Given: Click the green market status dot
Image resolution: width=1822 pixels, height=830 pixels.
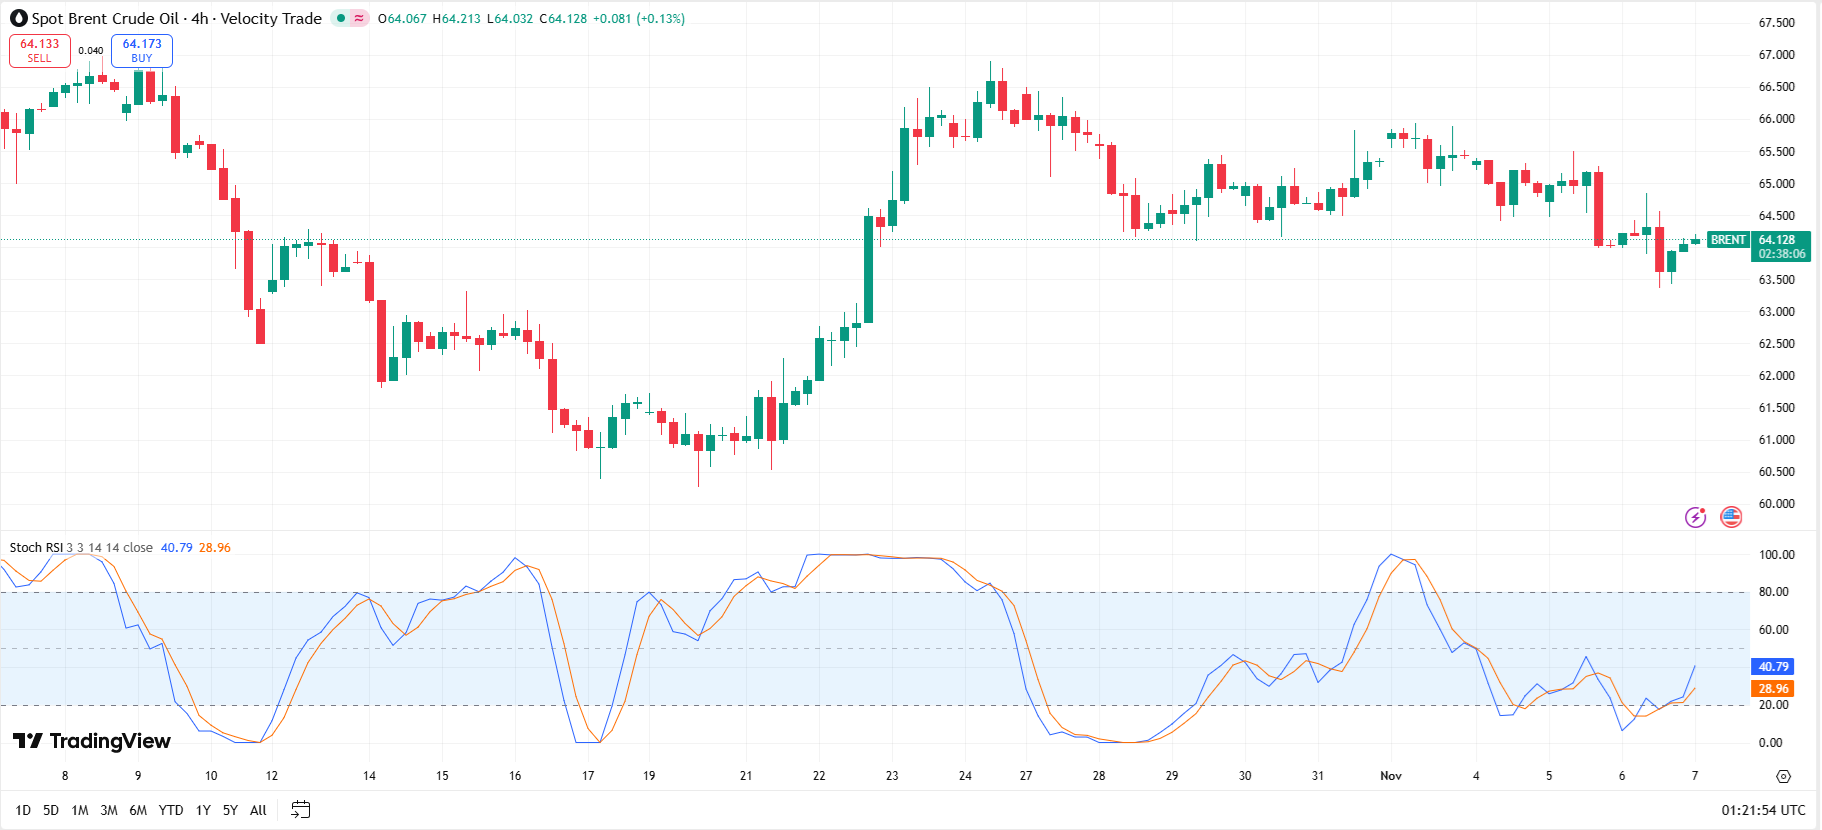Looking at the screenshot, I should coord(341,18).
